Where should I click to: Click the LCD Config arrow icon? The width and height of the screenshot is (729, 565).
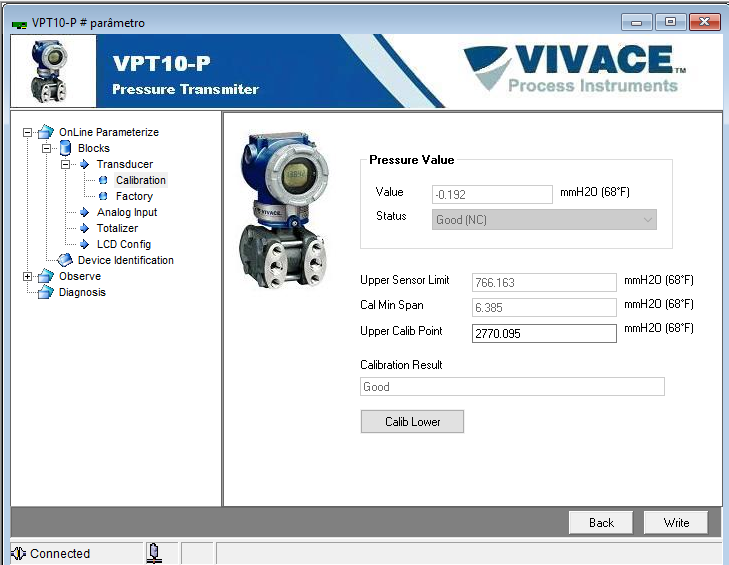85,244
